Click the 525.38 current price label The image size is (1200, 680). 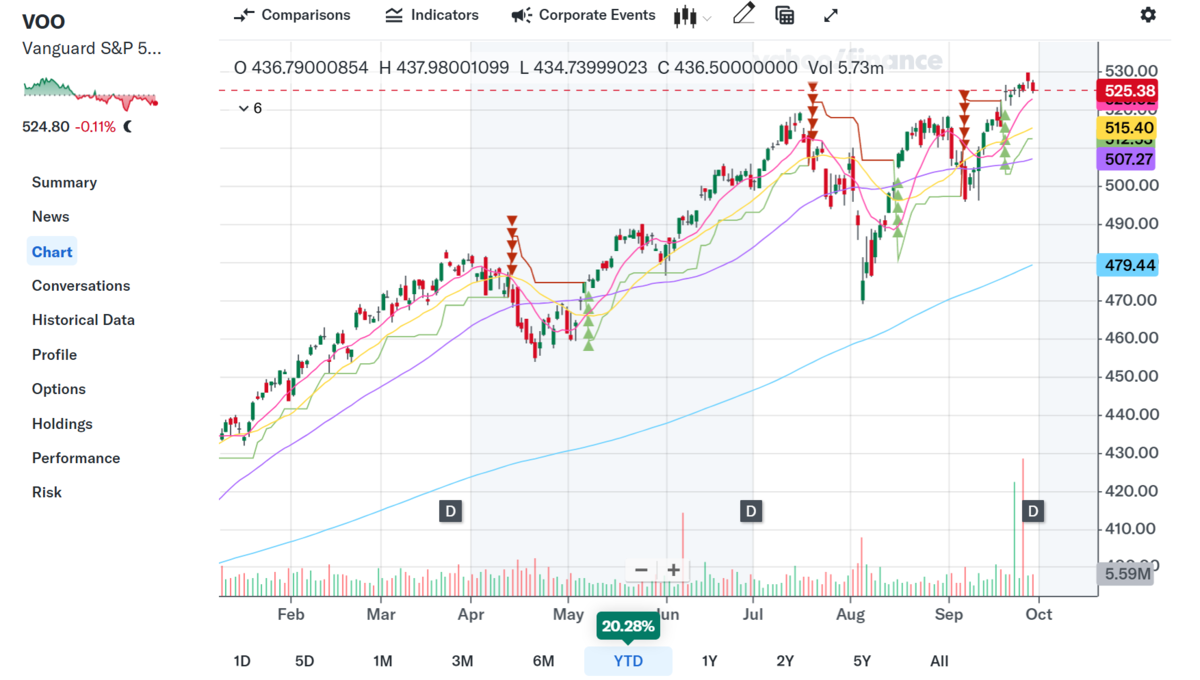coord(1129,91)
